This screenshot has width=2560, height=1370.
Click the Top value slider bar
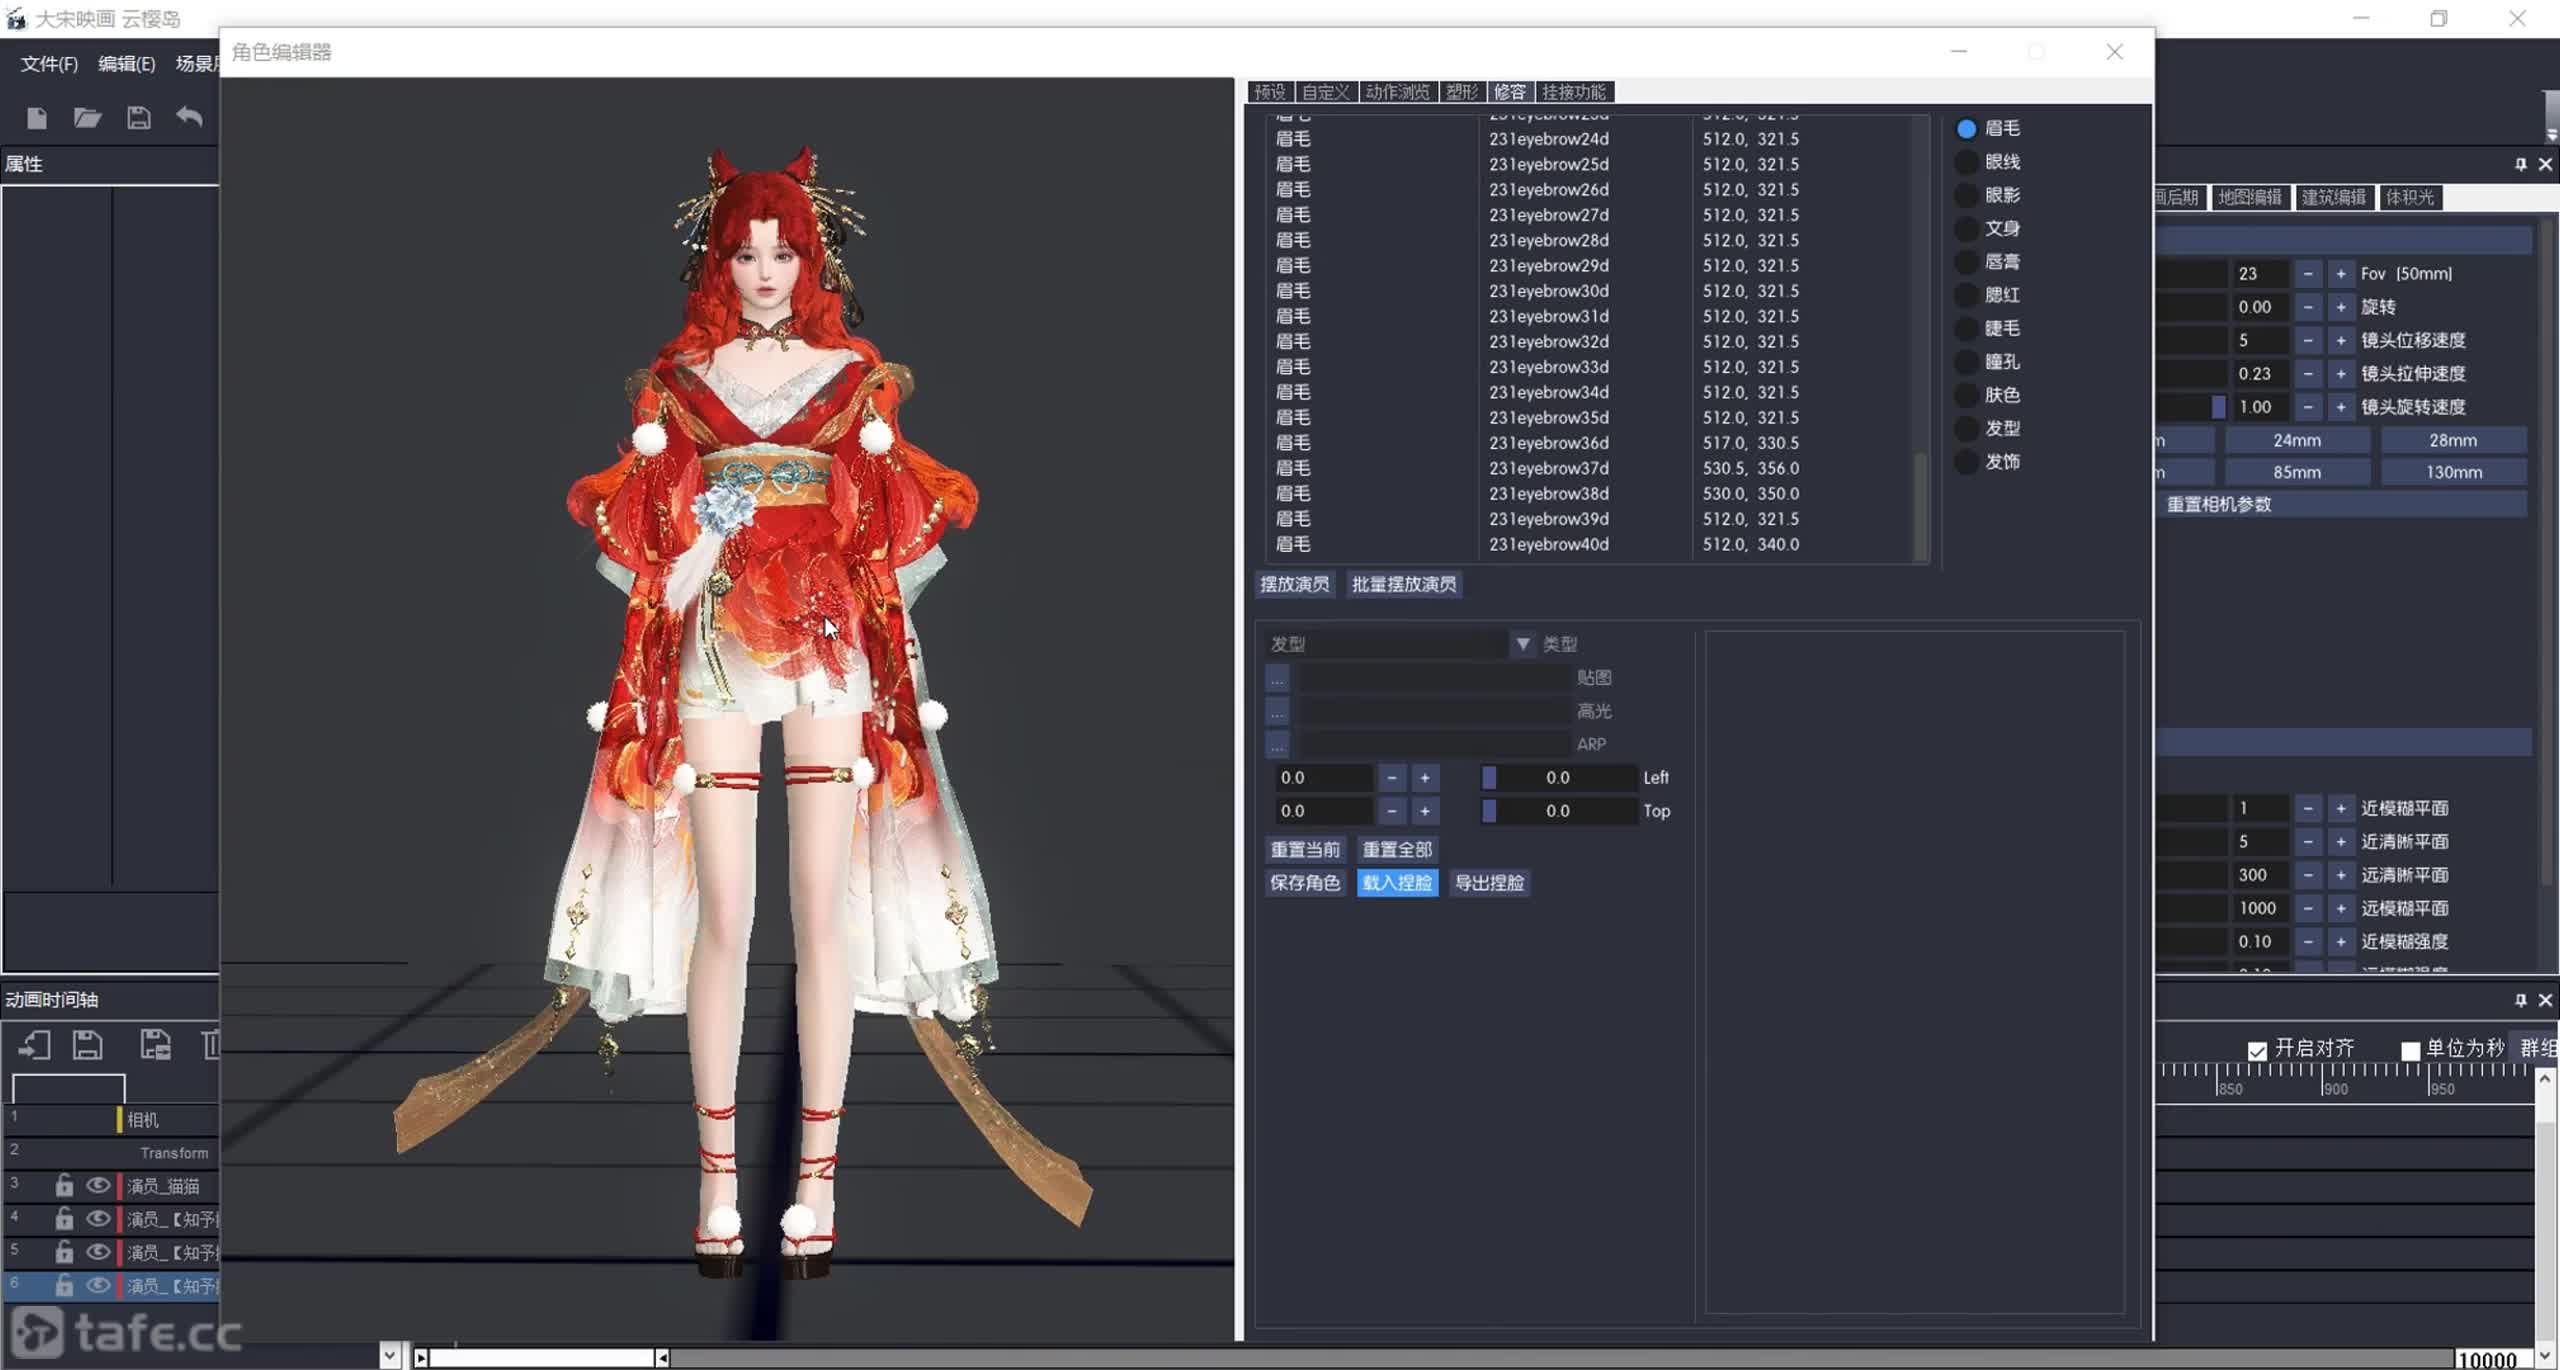click(1558, 811)
